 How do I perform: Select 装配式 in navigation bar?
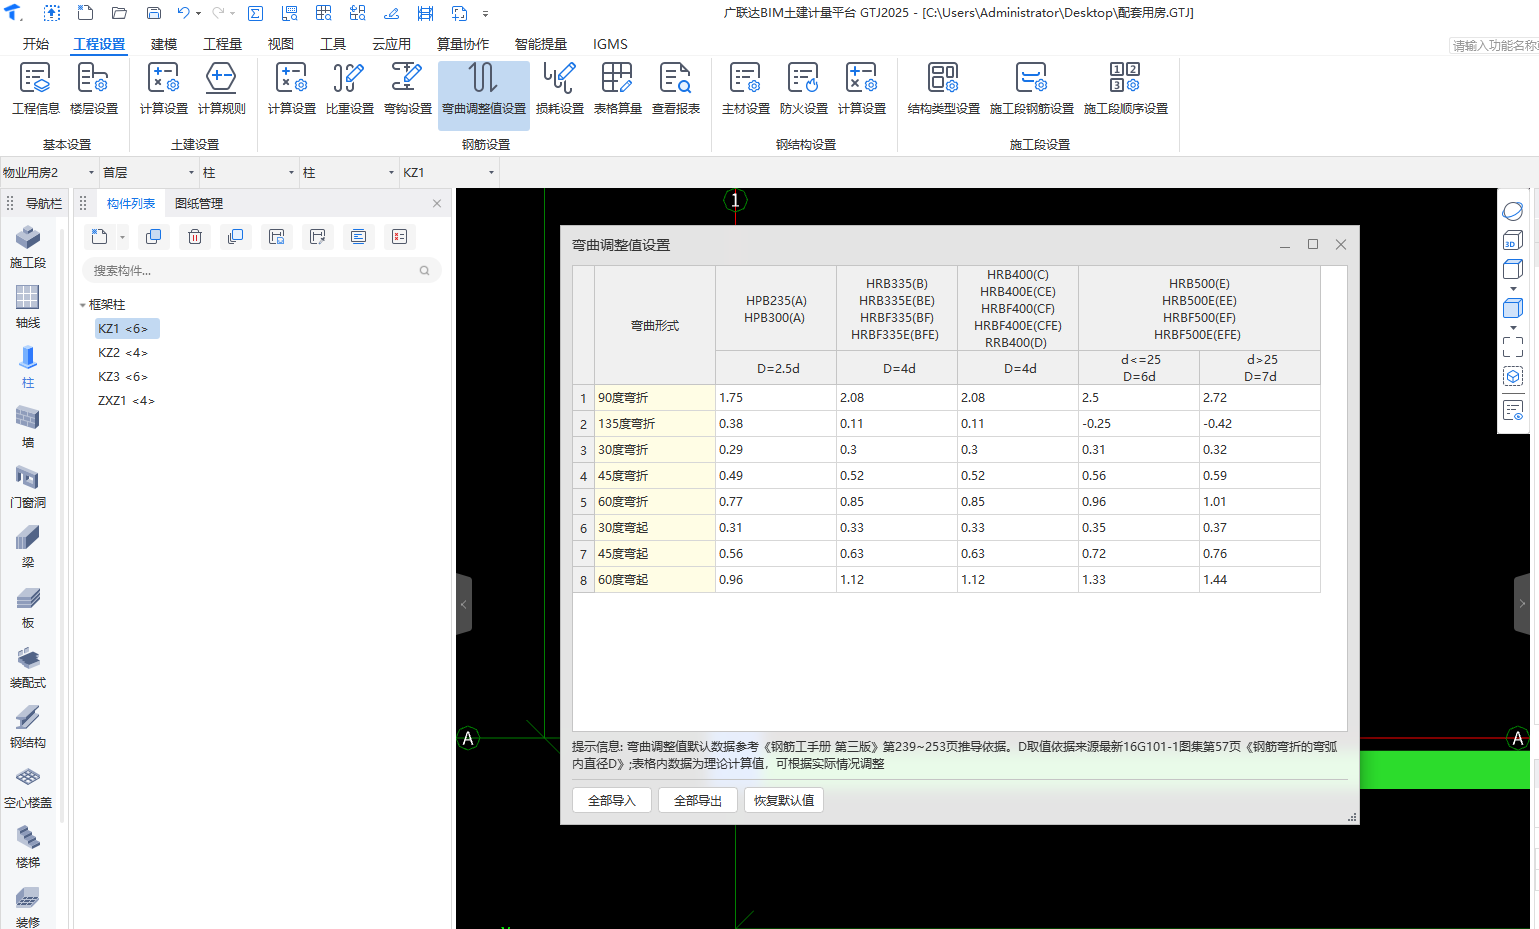tap(28, 667)
